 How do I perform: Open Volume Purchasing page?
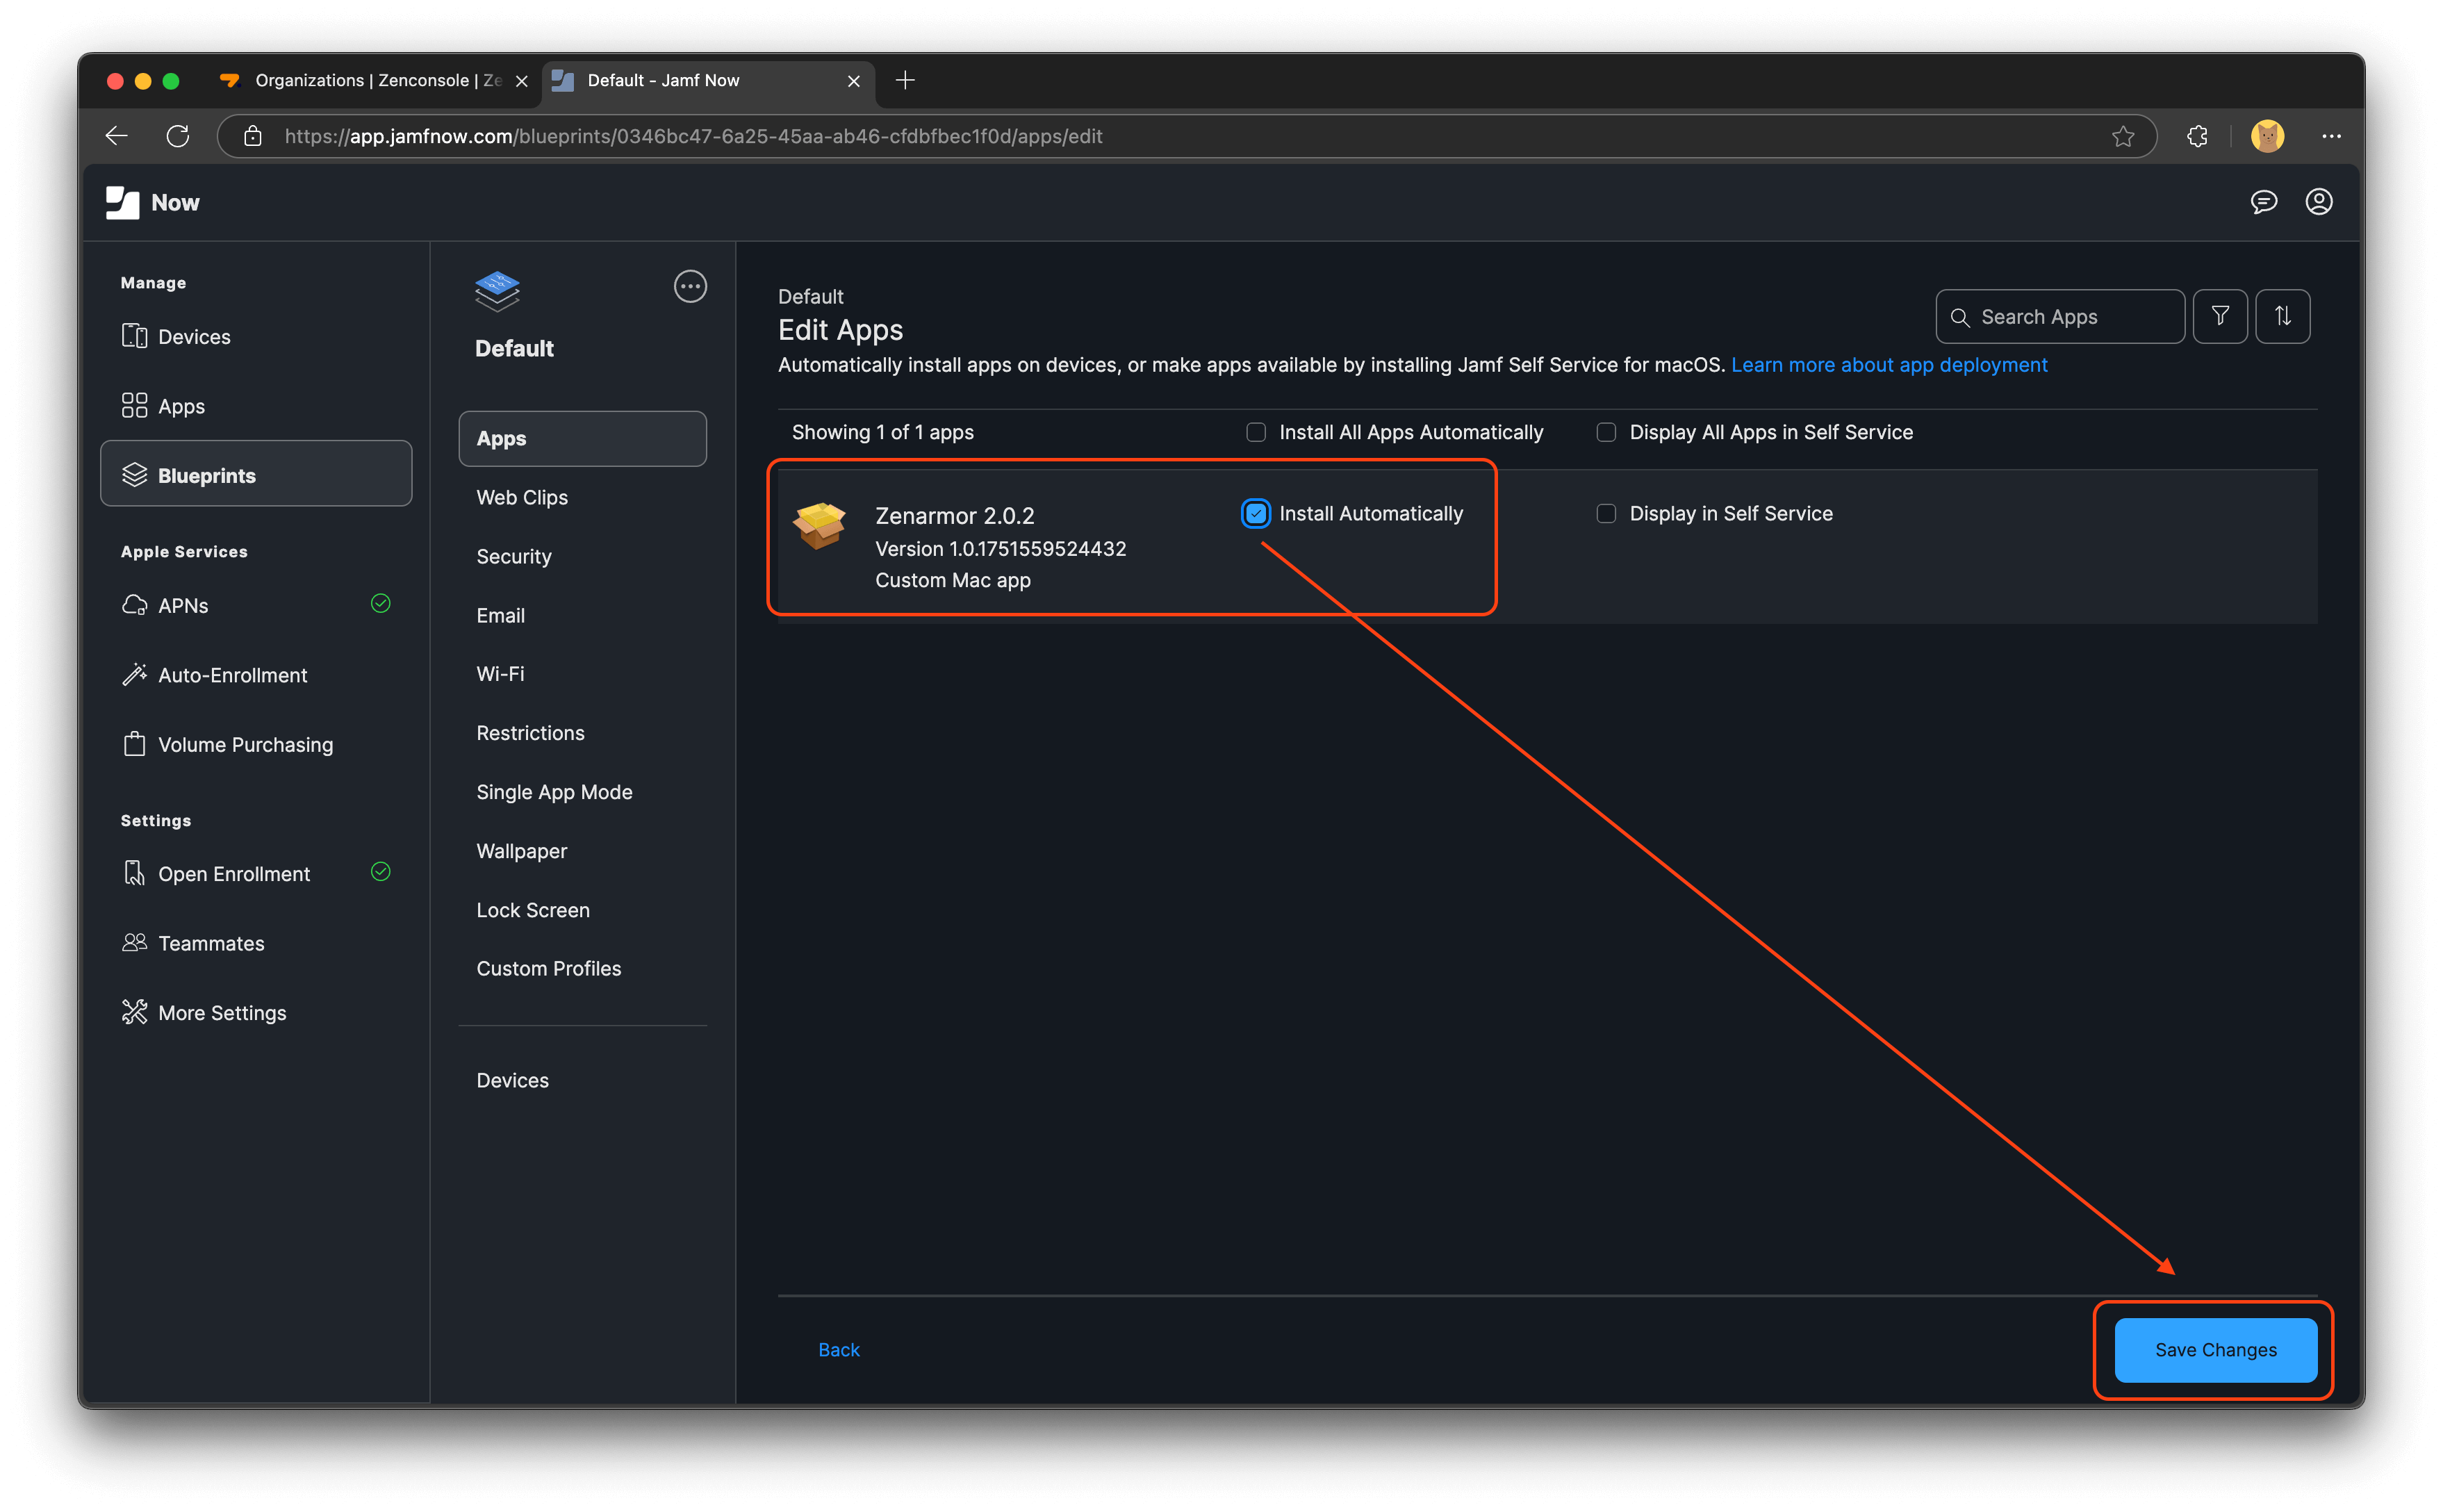[245, 744]
